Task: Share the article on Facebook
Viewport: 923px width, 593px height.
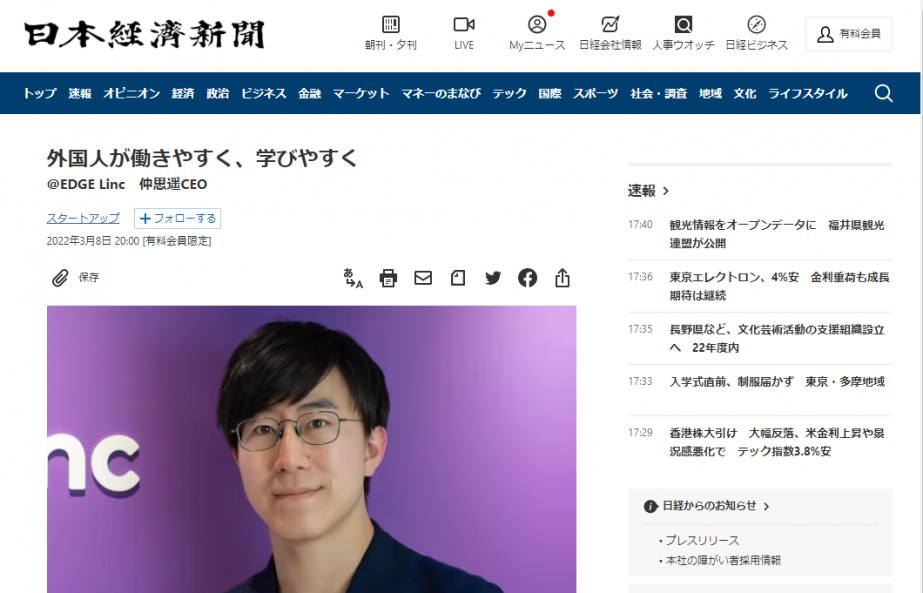Action: [527, 277]
